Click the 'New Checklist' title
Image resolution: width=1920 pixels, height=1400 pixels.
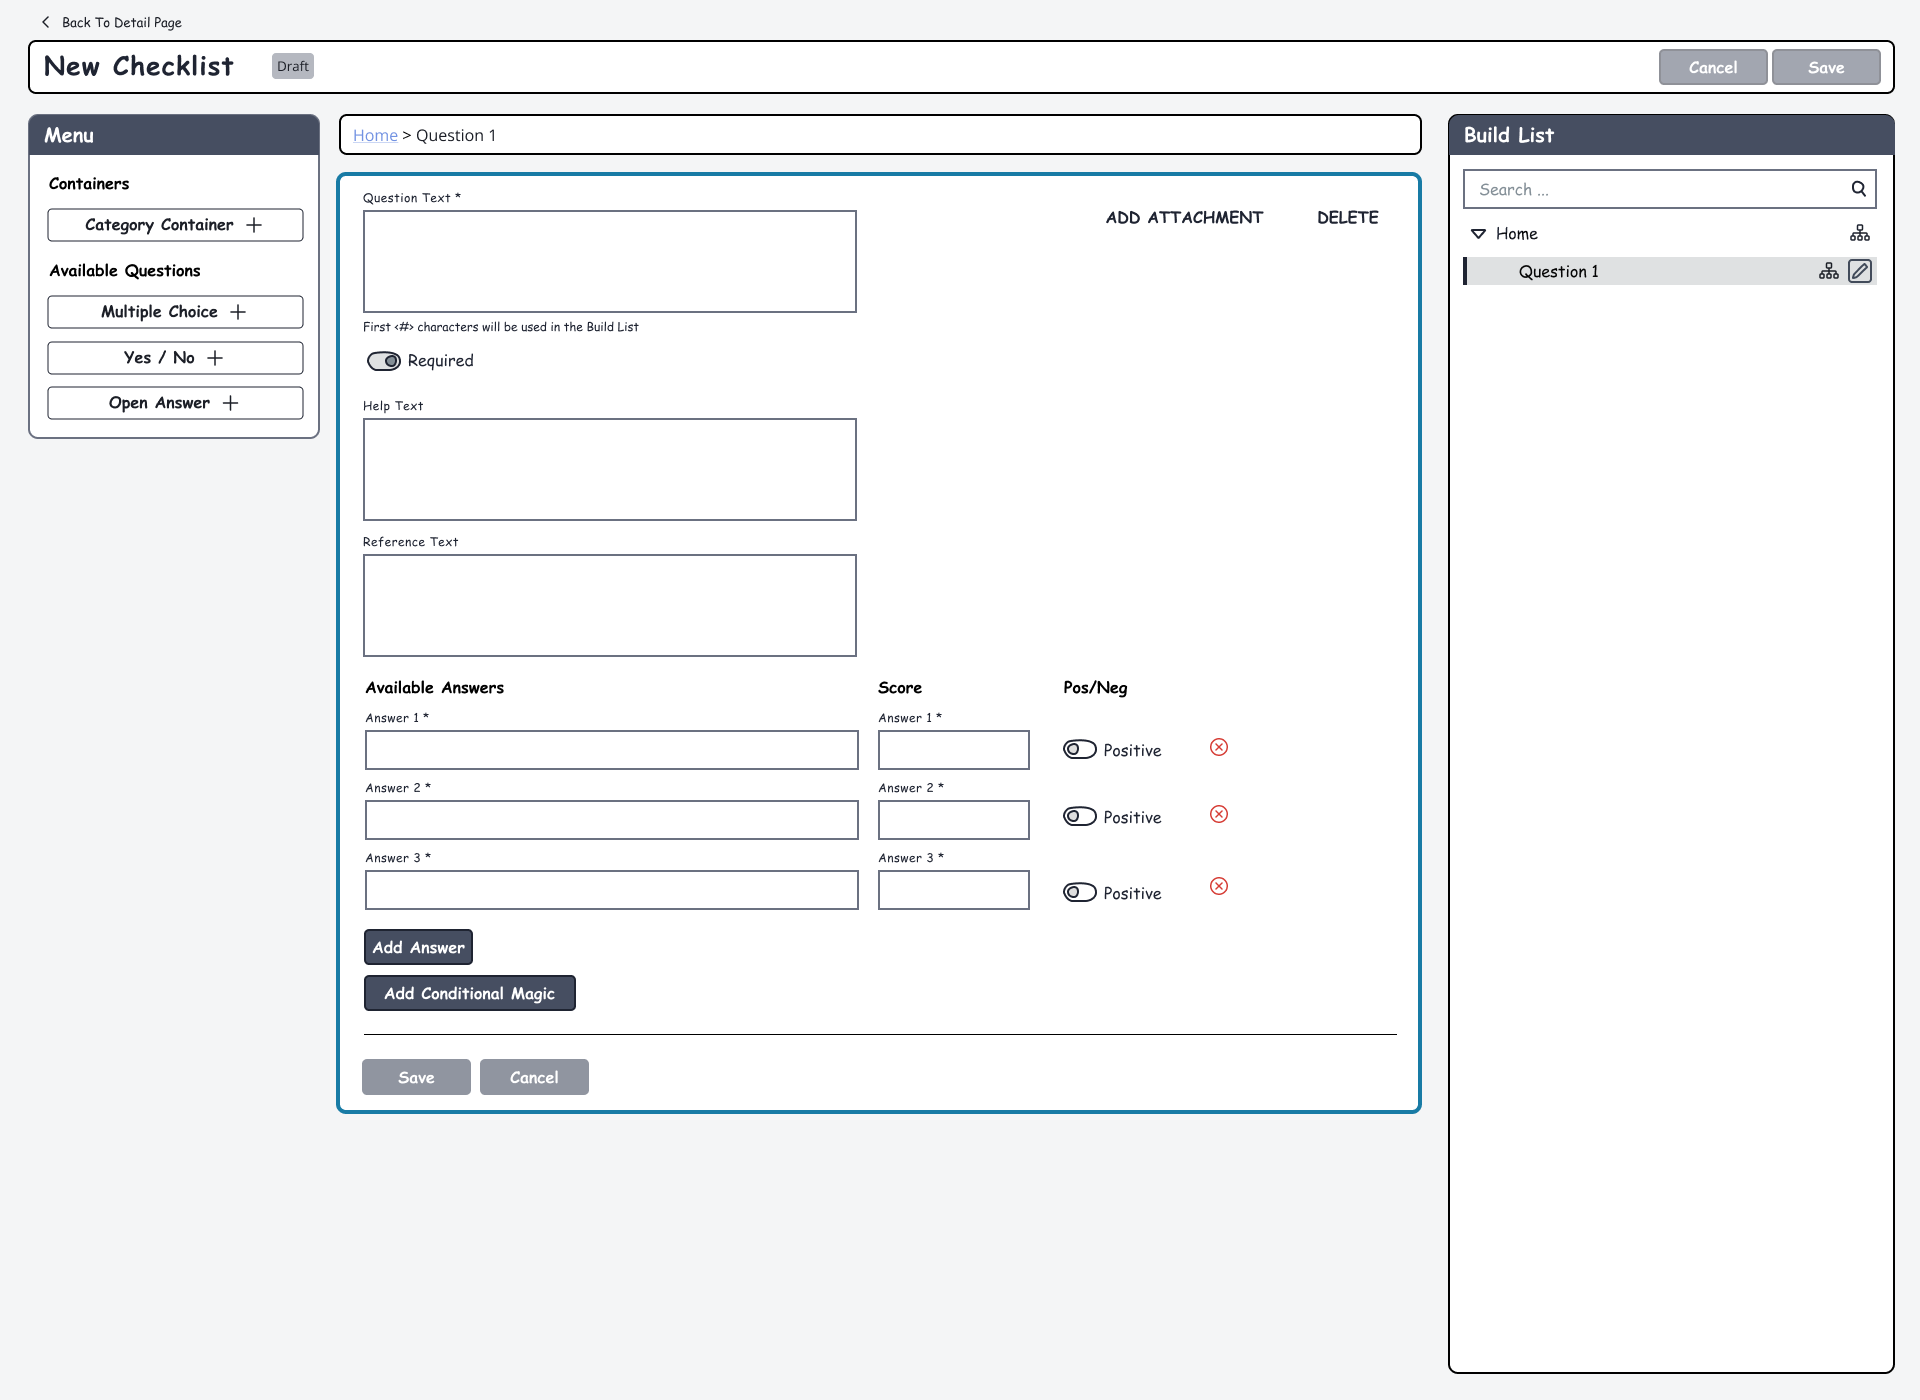pyautogui.click(x=139, y=66)
